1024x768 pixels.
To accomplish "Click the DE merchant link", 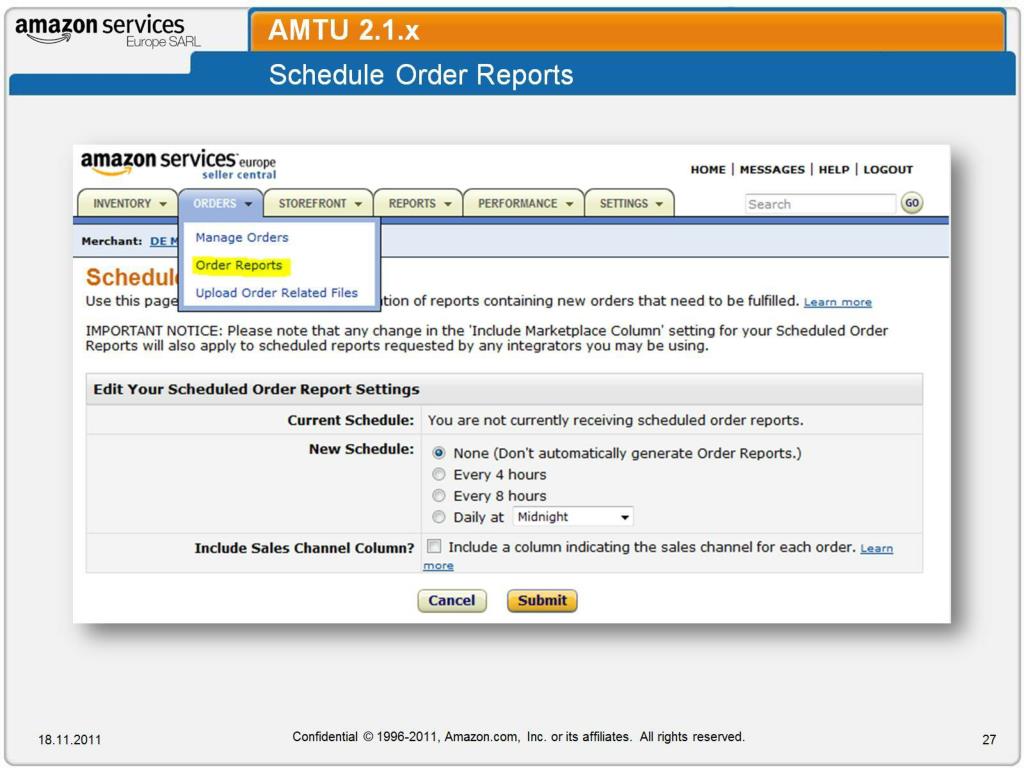I will click(164, 241).
